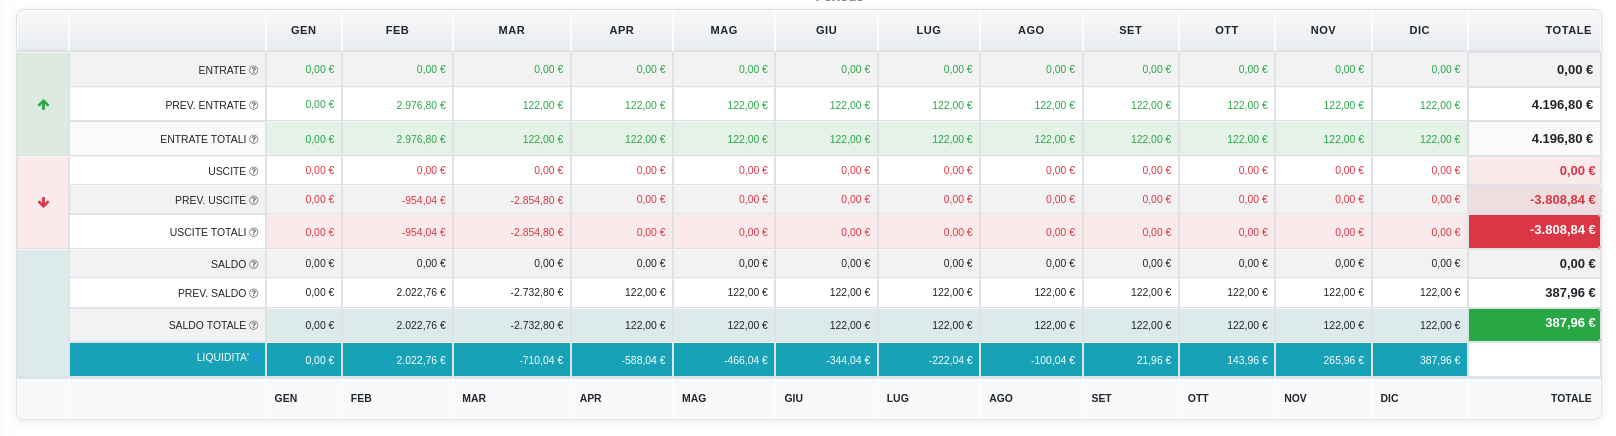1616x436 pixels.
Task: Click the red down arrow expenses icon
Action: coord(43,202)
